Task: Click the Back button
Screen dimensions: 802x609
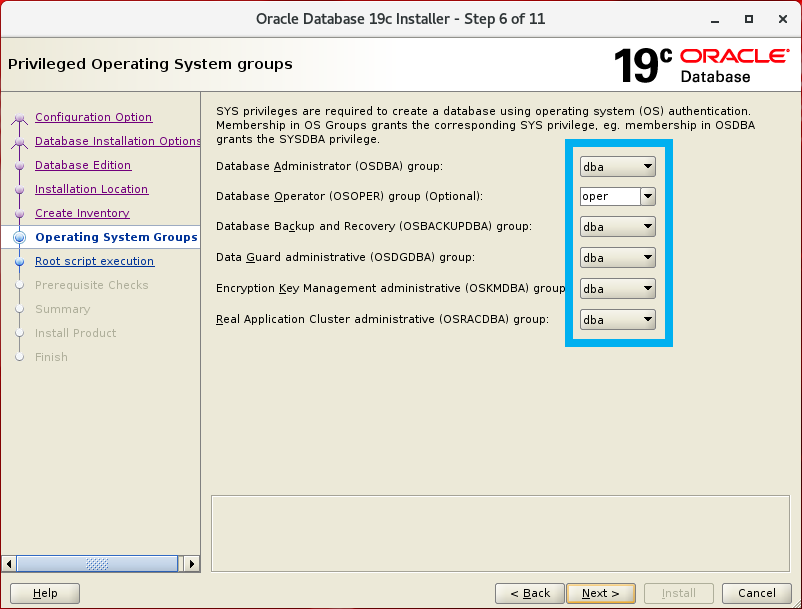Action: [530, 593]
